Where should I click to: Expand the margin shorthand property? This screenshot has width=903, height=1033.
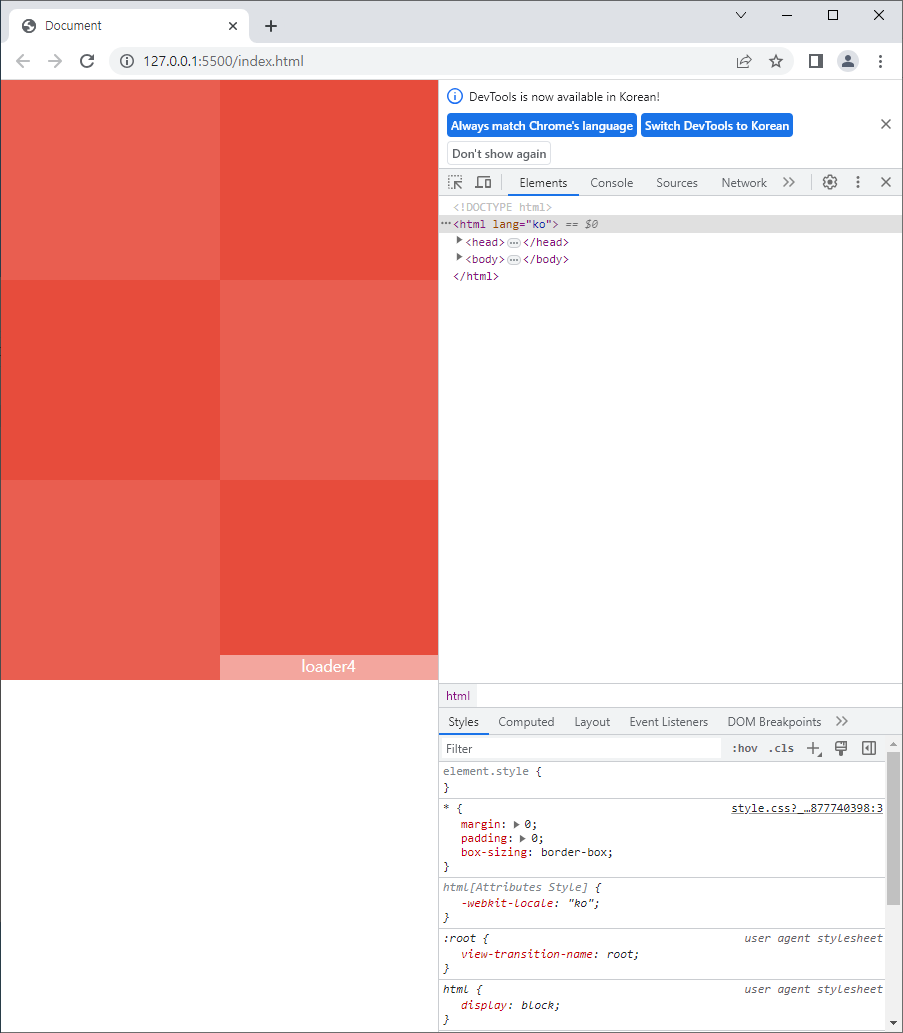(516, 824)
